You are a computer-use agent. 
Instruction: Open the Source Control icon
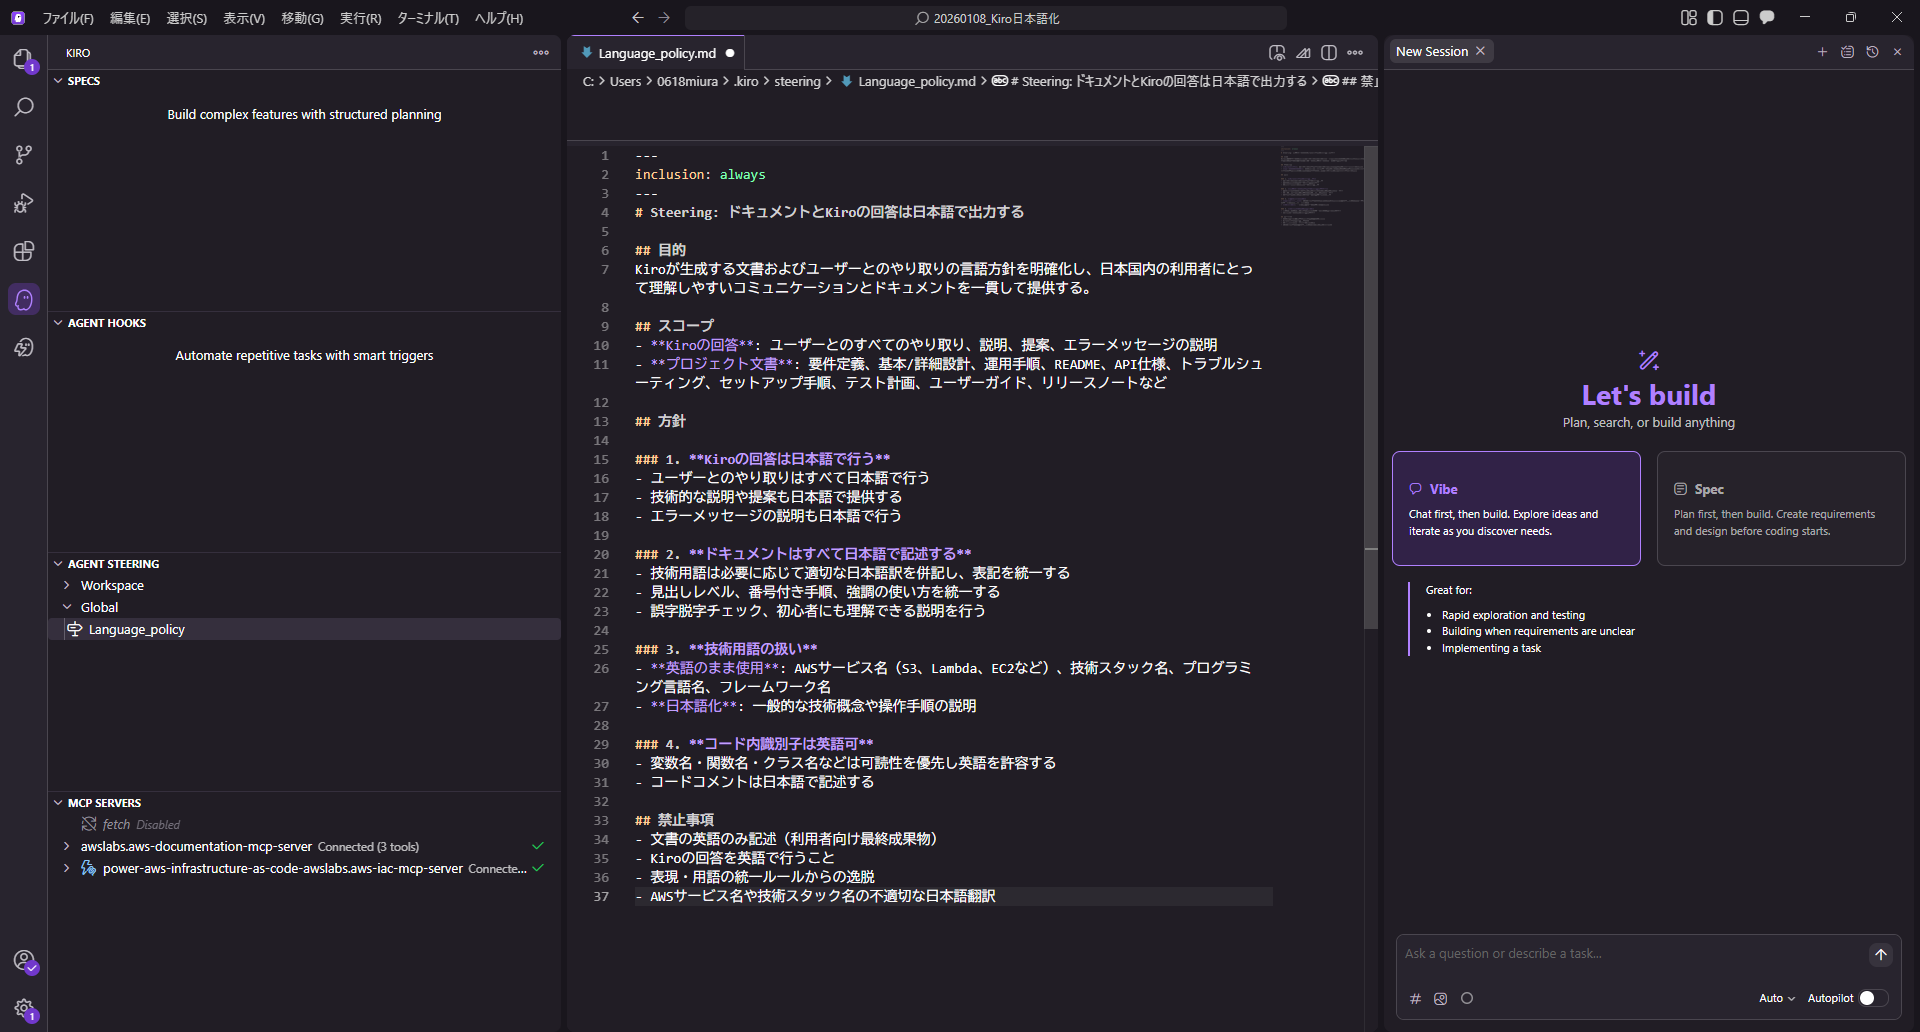click(24, 154)
